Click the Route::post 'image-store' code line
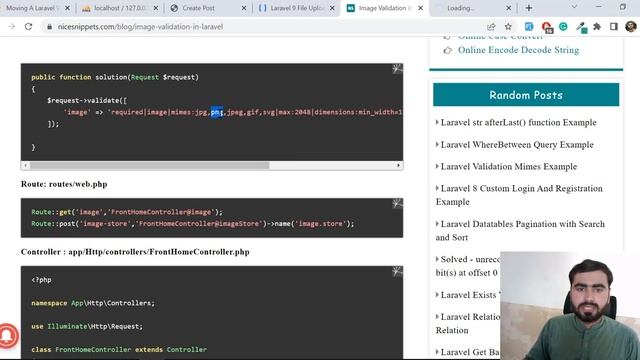The image size is (640, 360). (x=193, y=224)
